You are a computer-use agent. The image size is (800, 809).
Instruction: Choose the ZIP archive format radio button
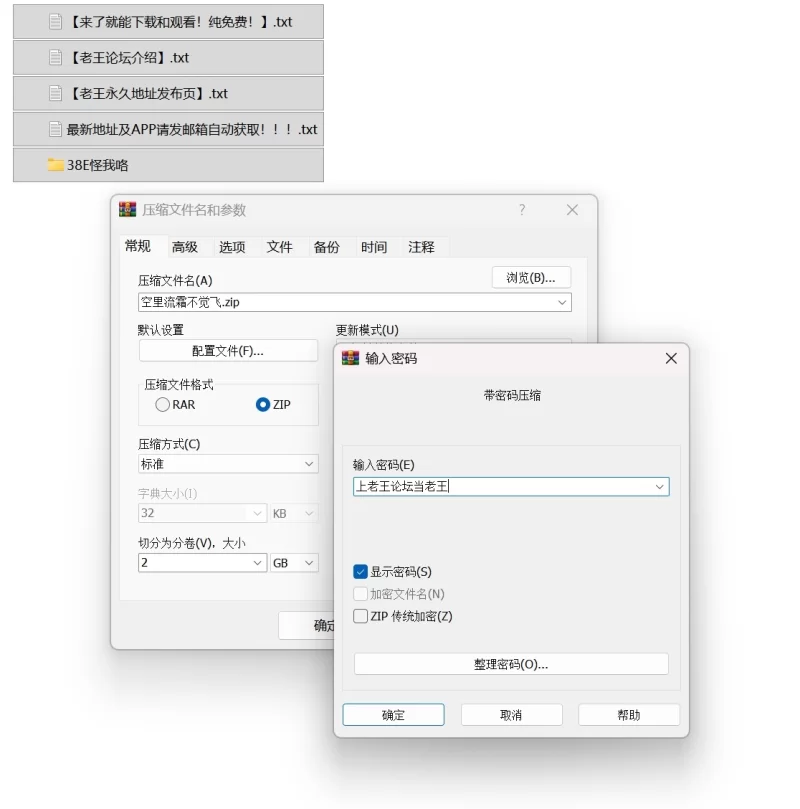pyautogui.click(x=263, y=404)
